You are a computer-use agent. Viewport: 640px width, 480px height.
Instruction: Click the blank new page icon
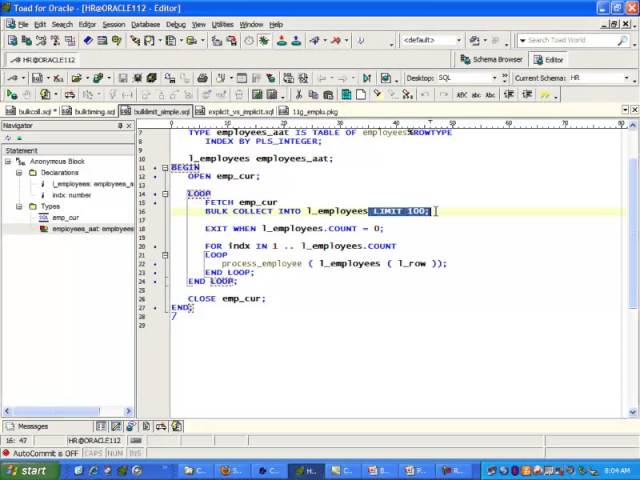[x=361, y=95]
